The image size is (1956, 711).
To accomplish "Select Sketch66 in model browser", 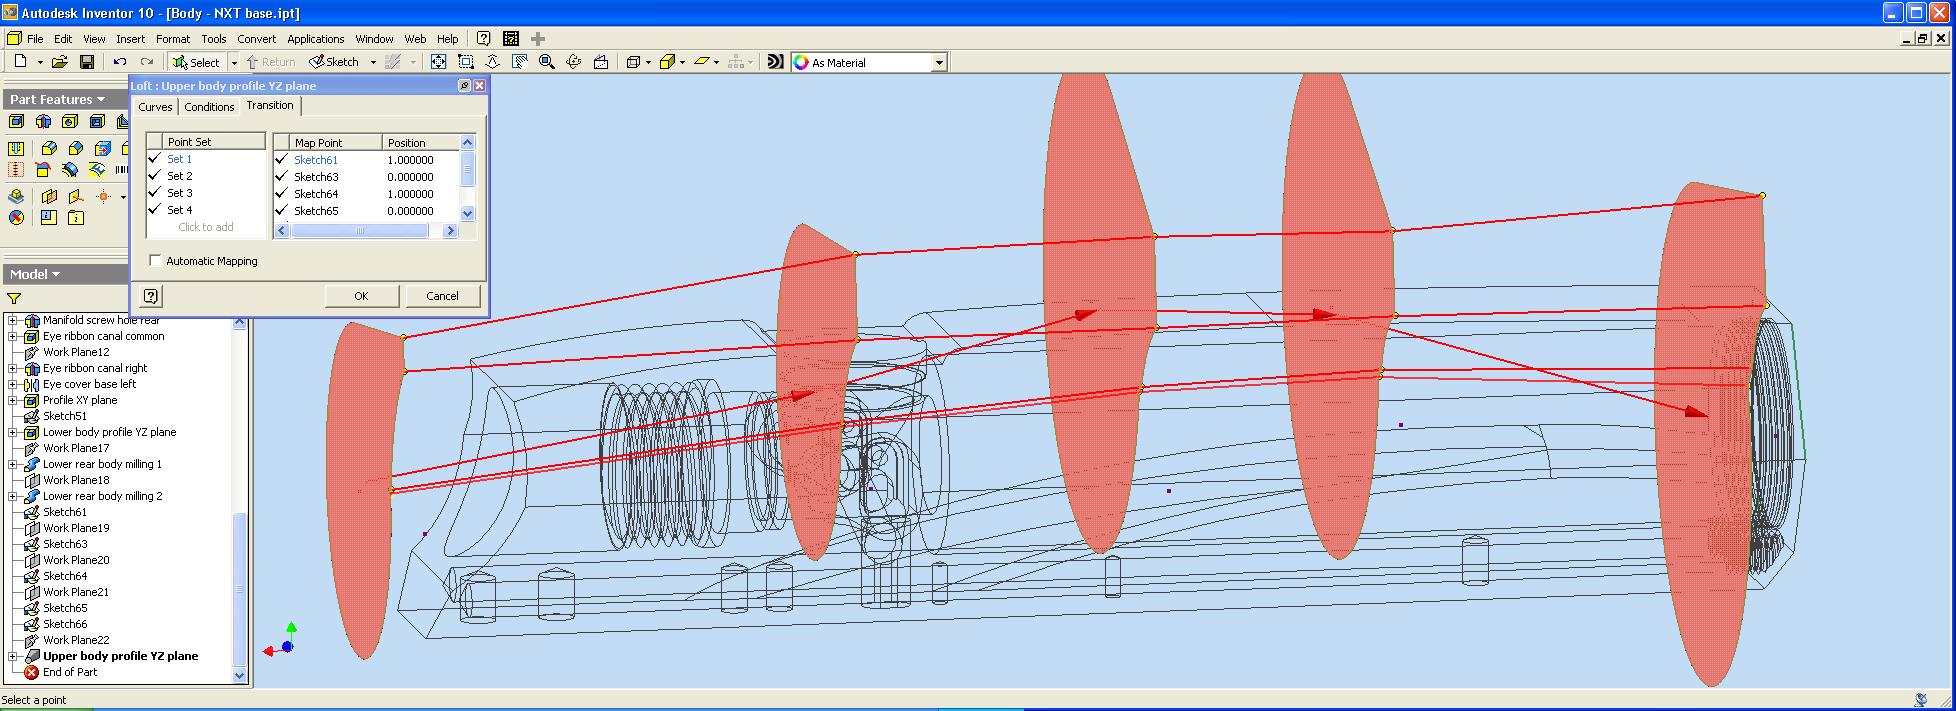I will [x=65, y=624].
